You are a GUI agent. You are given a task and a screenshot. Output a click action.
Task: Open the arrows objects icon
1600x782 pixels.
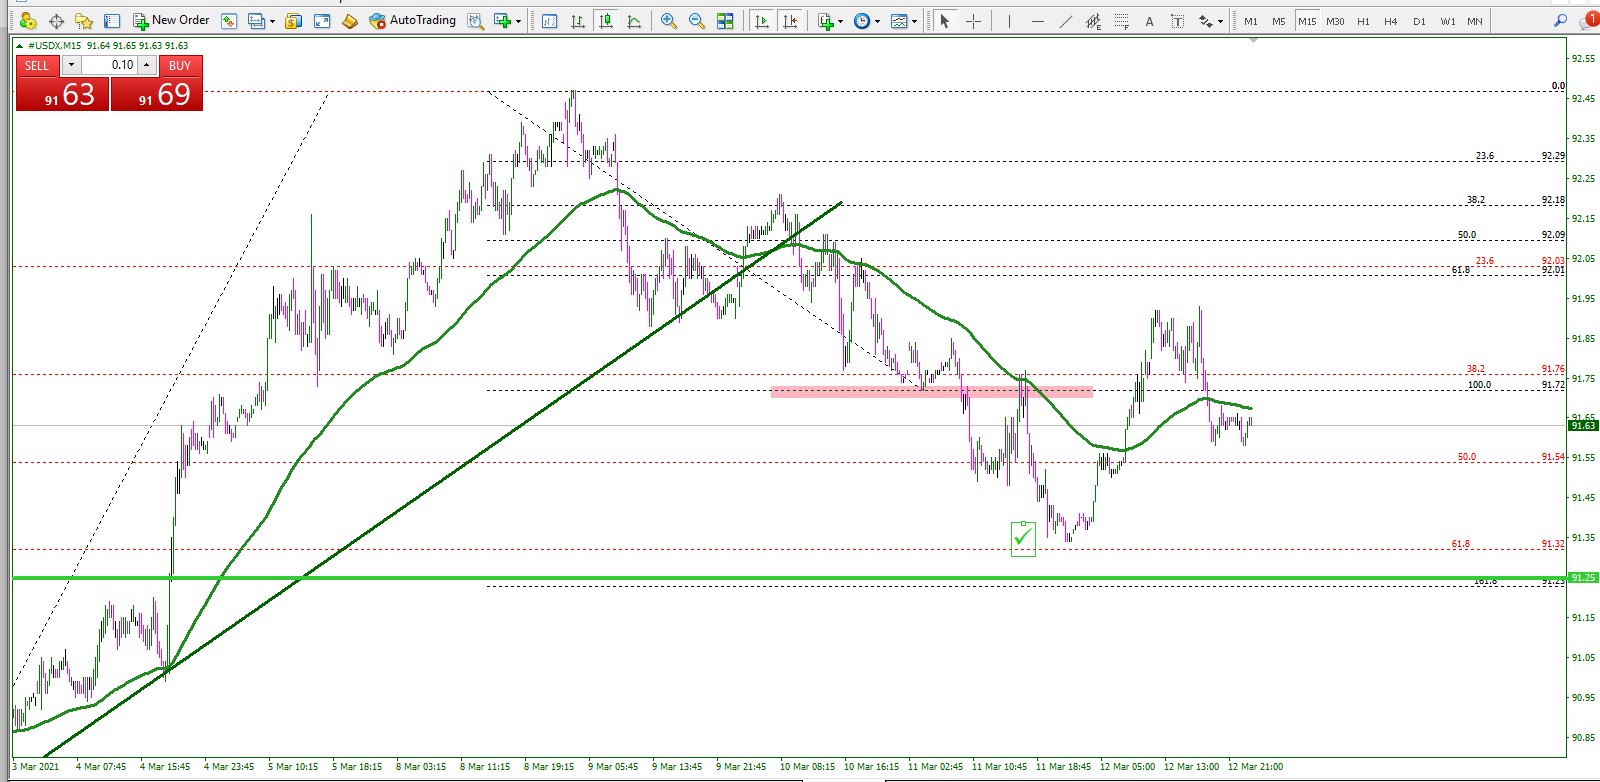tap(1205, 20)
